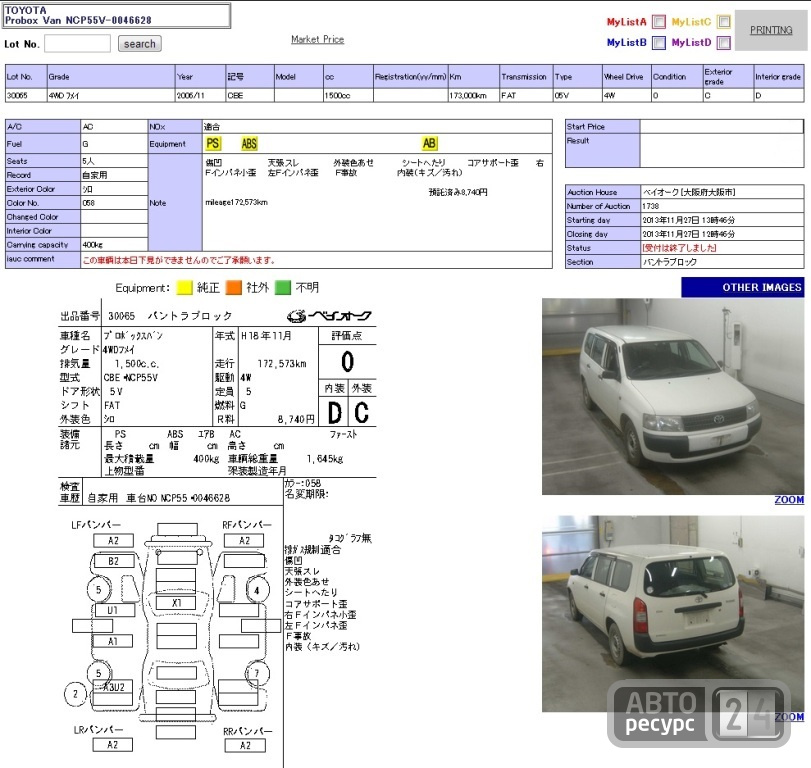This screenshot has width=811, height=768.
Task: Click the auction sheet score 0
Action: point(348,361)
